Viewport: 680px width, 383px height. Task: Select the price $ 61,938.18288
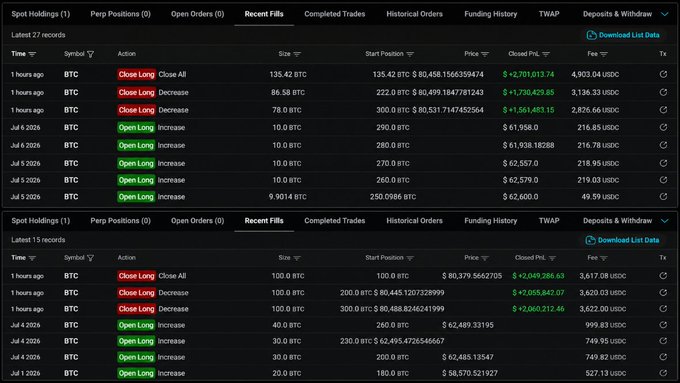point(528,145)
